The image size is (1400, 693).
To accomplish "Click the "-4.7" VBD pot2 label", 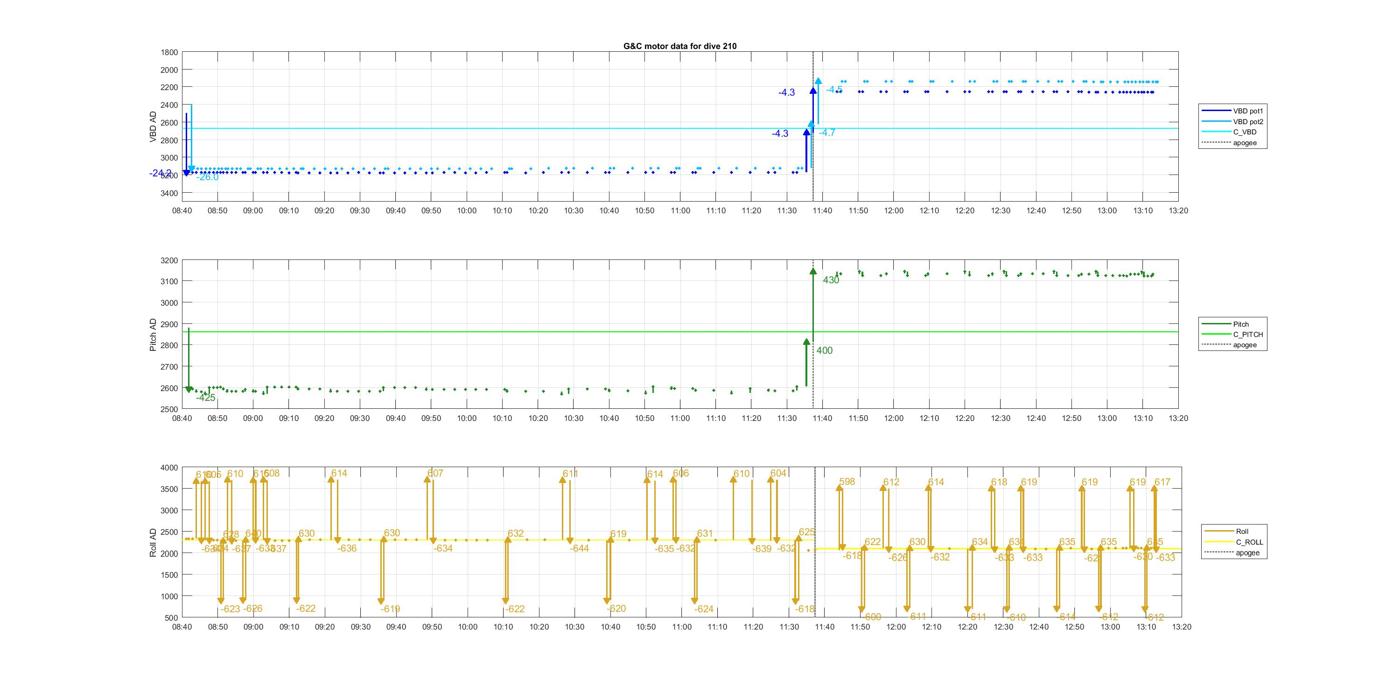I will (827, 132).
